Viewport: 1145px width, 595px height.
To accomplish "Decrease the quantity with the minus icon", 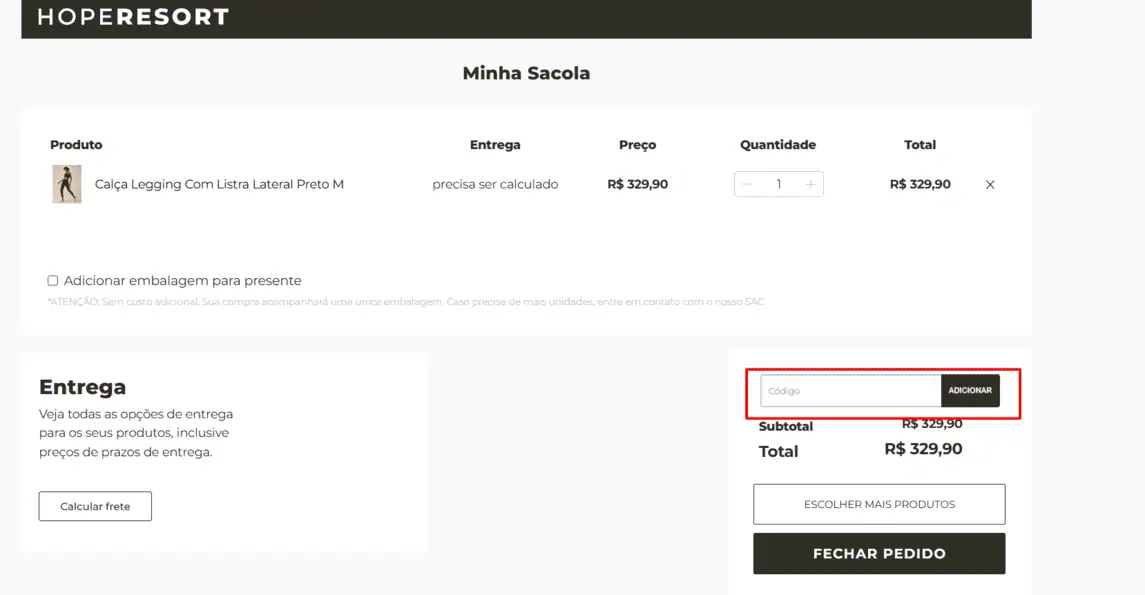I will click(746, 184).
